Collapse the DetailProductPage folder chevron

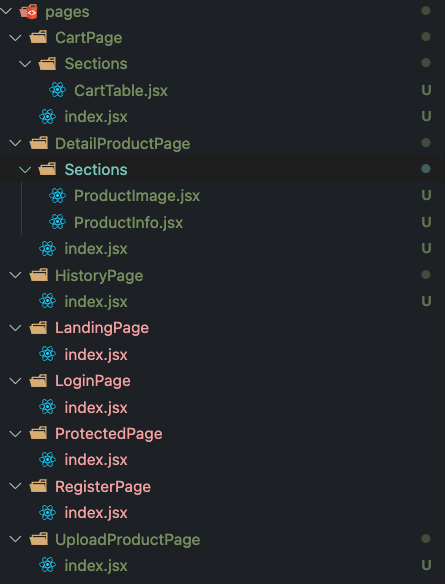15,143
